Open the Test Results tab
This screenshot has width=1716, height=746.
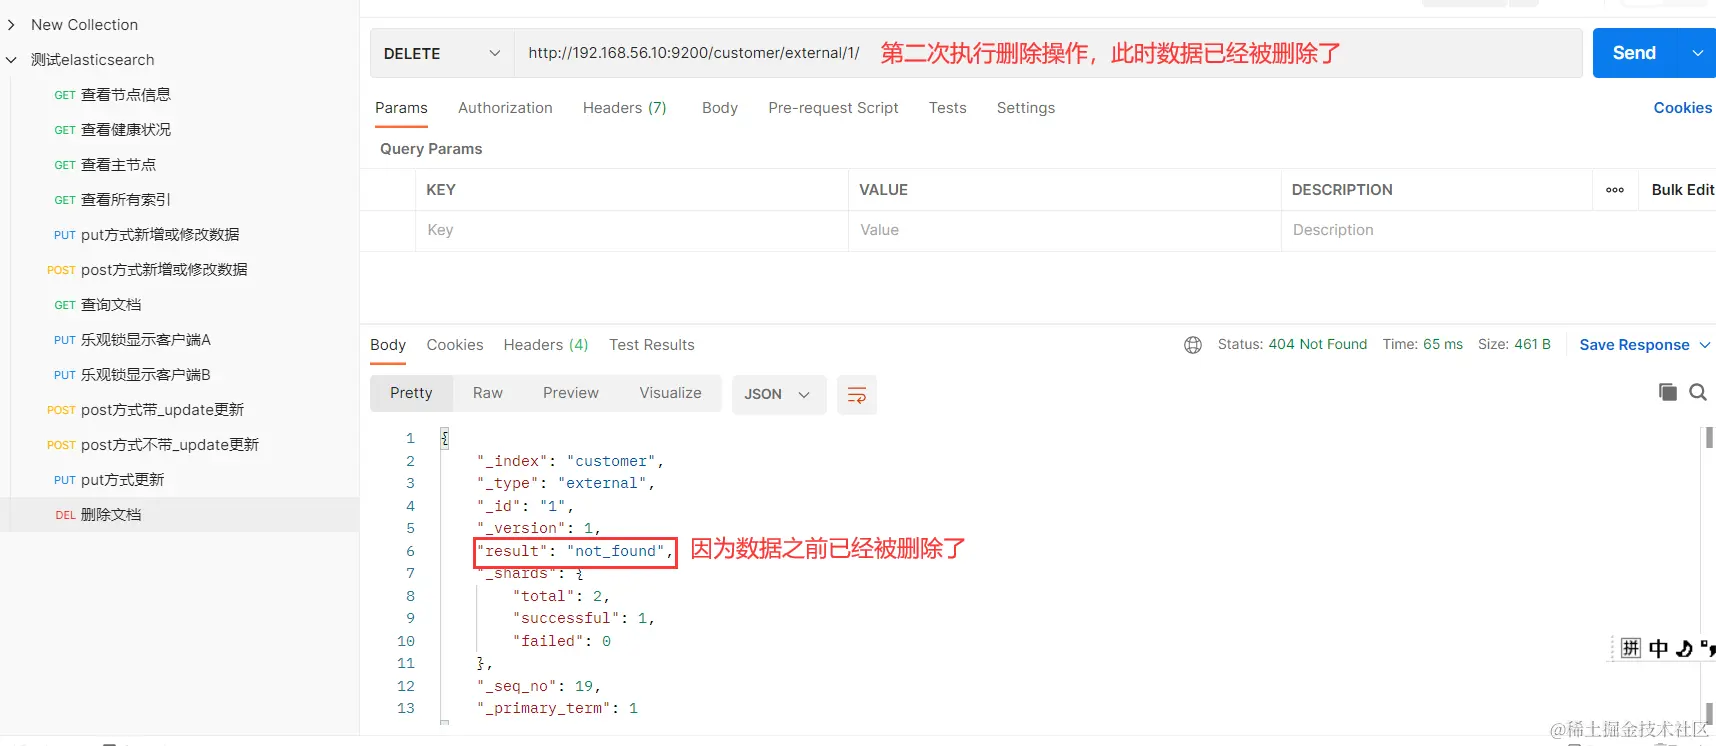tap(652, 345)
